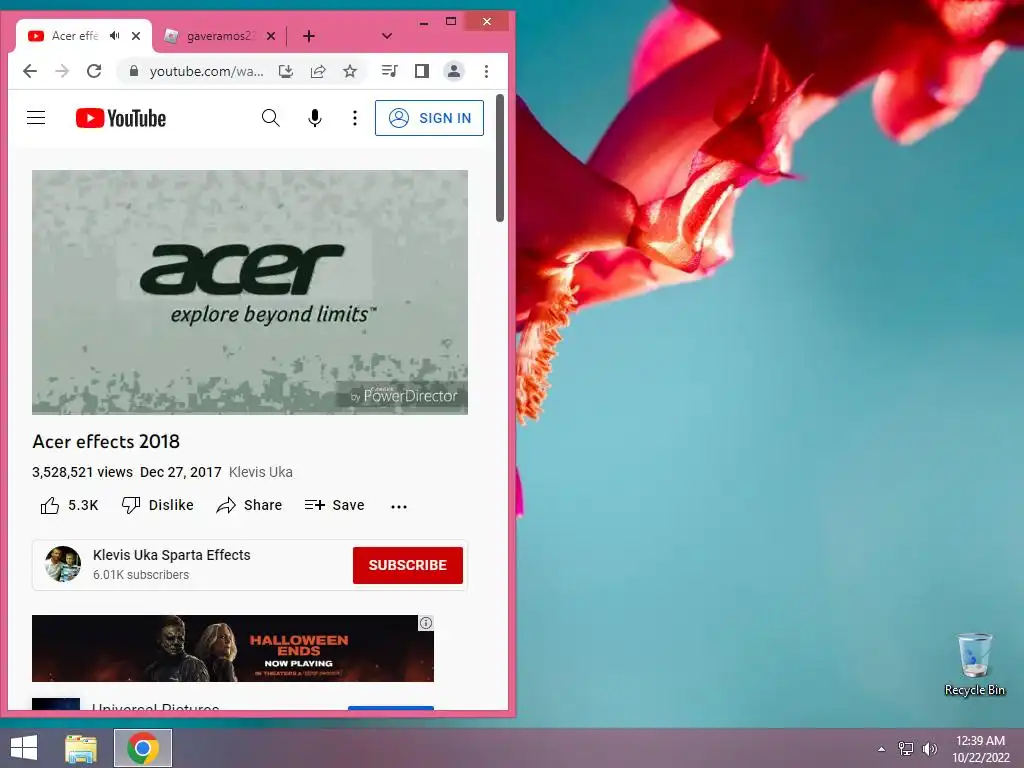Close the Acer effects tab

click(x=136, y=36)
